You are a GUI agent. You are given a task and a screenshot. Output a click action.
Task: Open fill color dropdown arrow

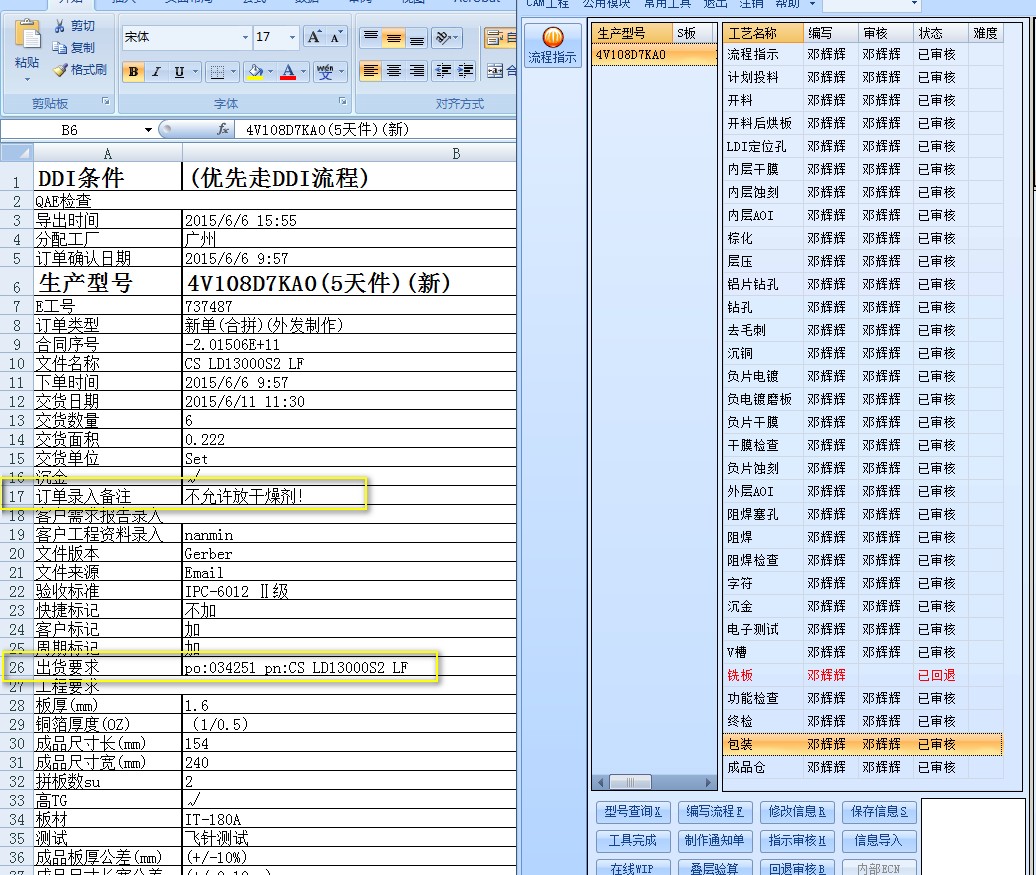click(270, 71)
